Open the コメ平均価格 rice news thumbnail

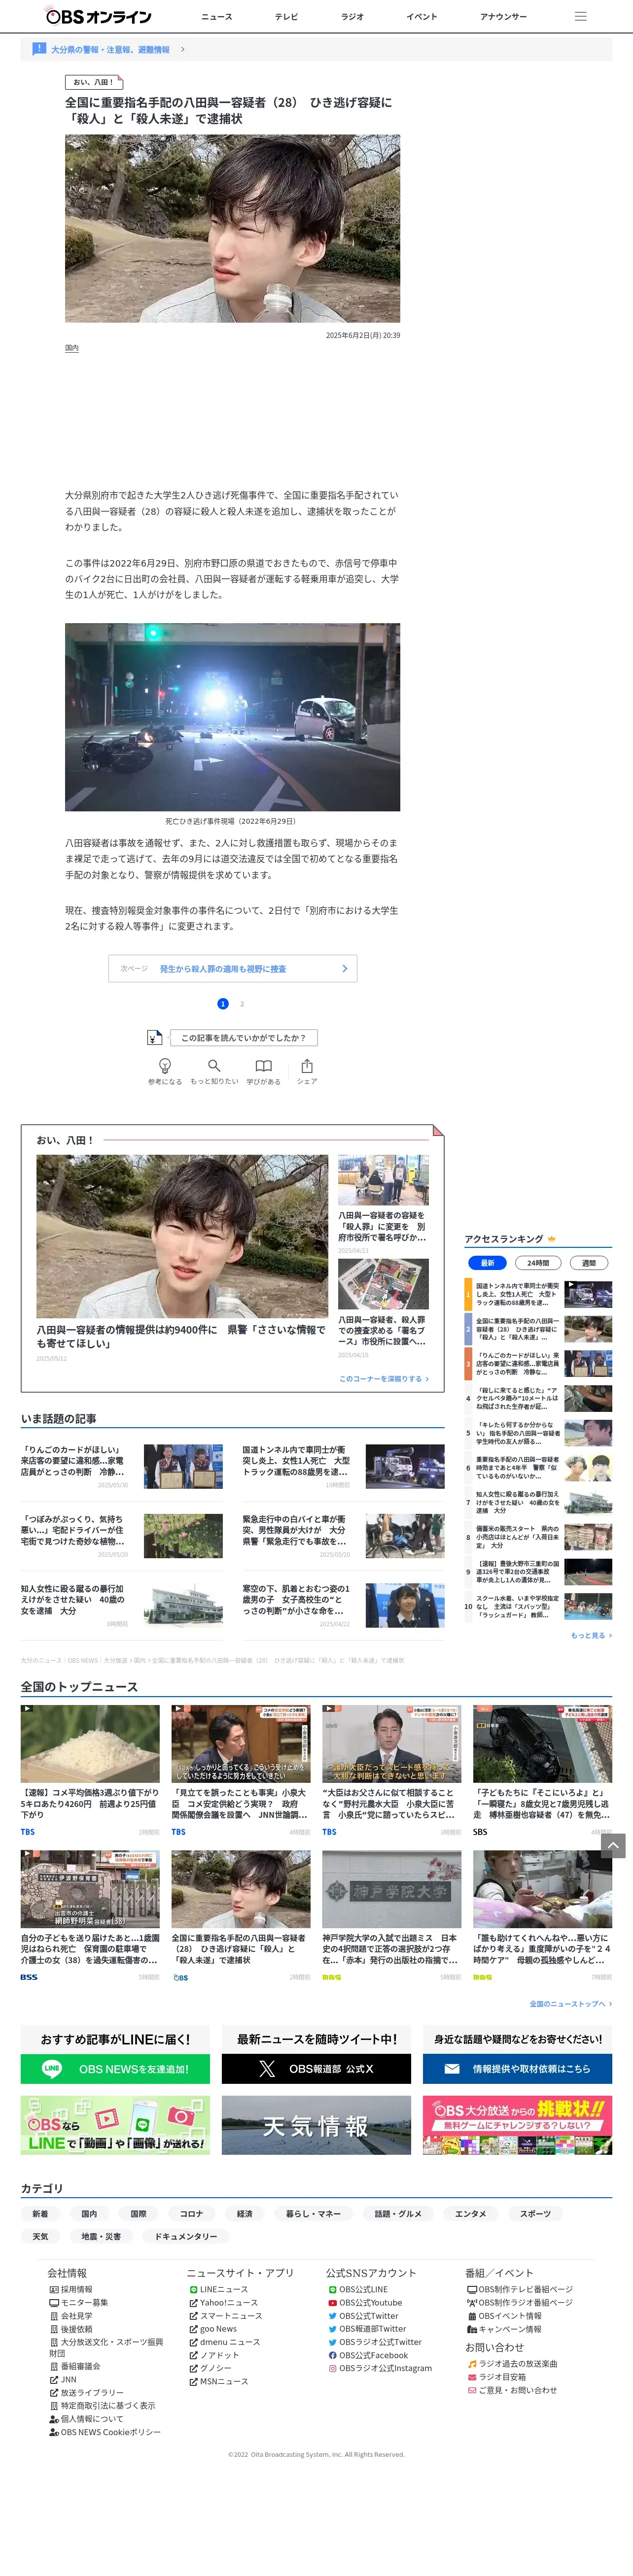90,1743
